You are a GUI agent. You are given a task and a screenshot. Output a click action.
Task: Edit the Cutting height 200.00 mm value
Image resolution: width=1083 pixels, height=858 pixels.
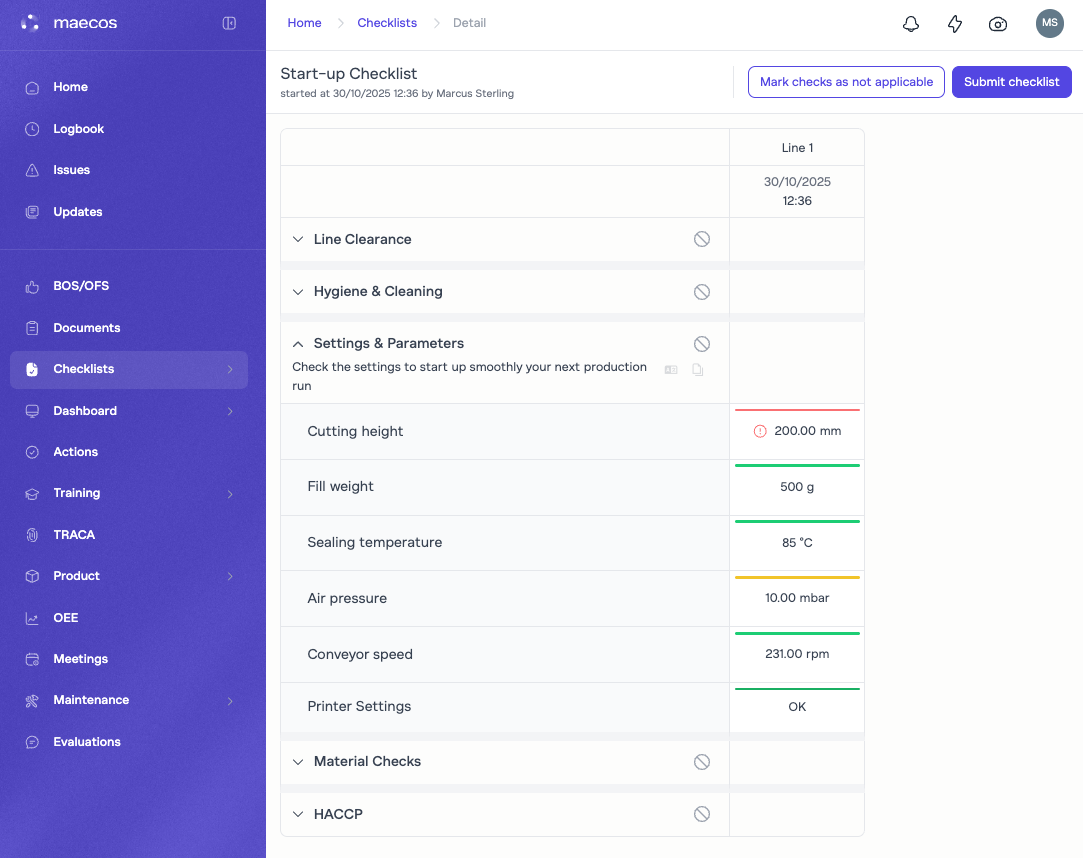tap(797, 432)
